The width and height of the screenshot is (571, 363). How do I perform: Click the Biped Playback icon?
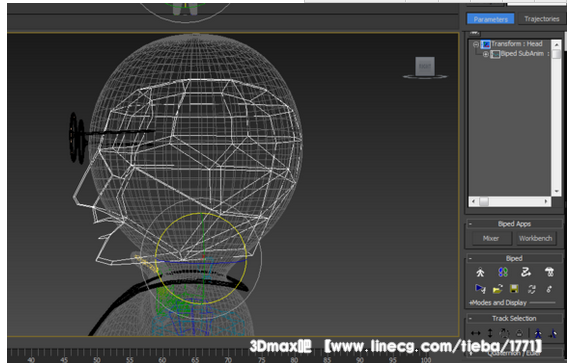(x=480, y=289)
